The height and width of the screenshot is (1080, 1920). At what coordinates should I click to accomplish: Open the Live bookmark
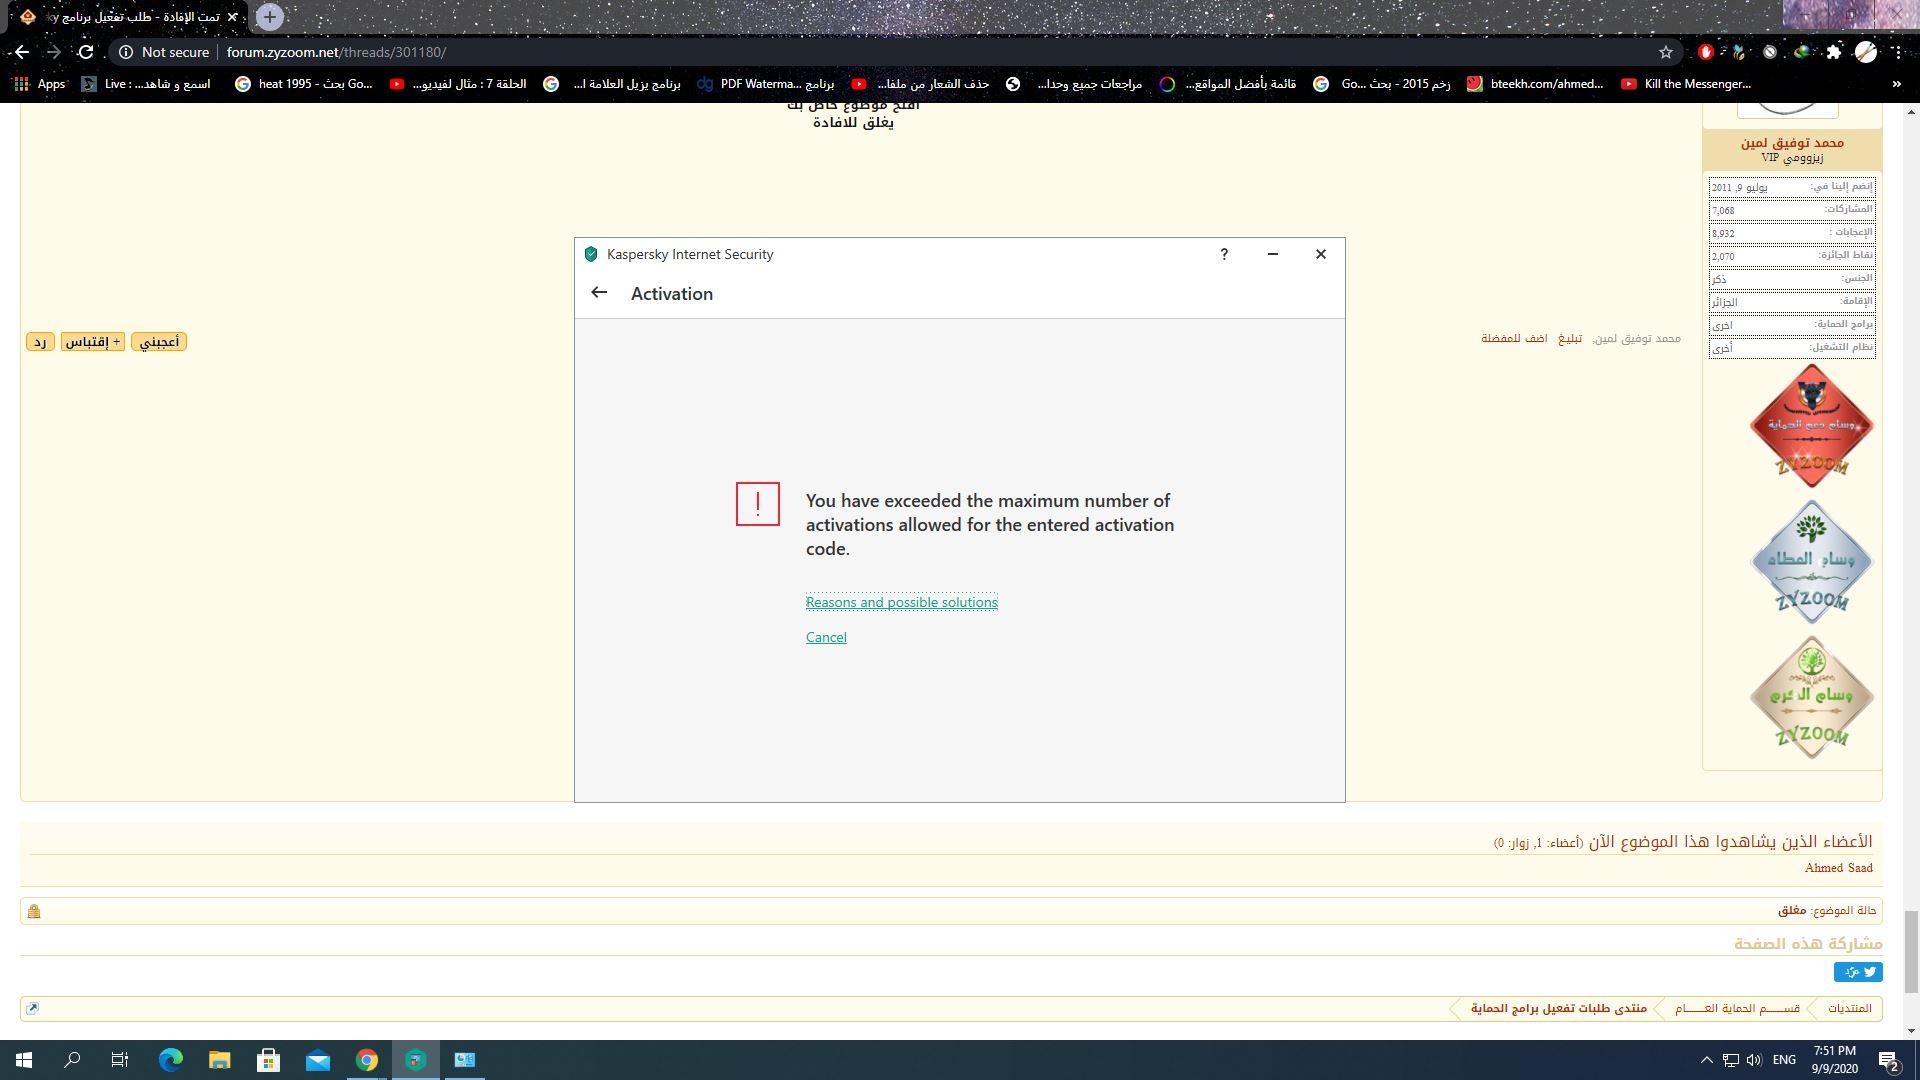pyautogui.click(x=146, y=84)
